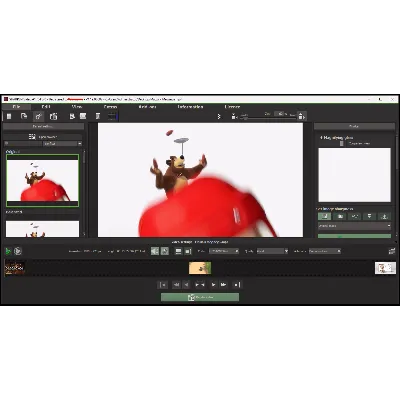
Task: Toggle the second highlighted view button above the timeline
Action: click(x=165, y=251)
